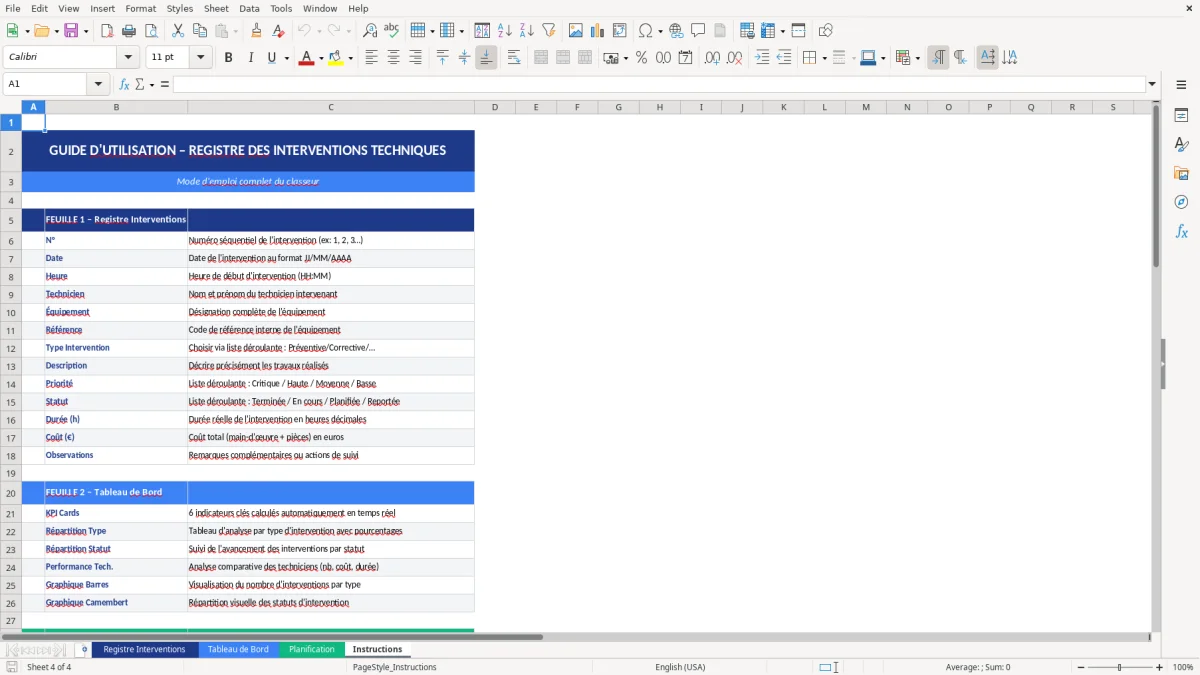This screenshot has height=675, width=1200.
Task: Insert an image
Action: (576, 31)
